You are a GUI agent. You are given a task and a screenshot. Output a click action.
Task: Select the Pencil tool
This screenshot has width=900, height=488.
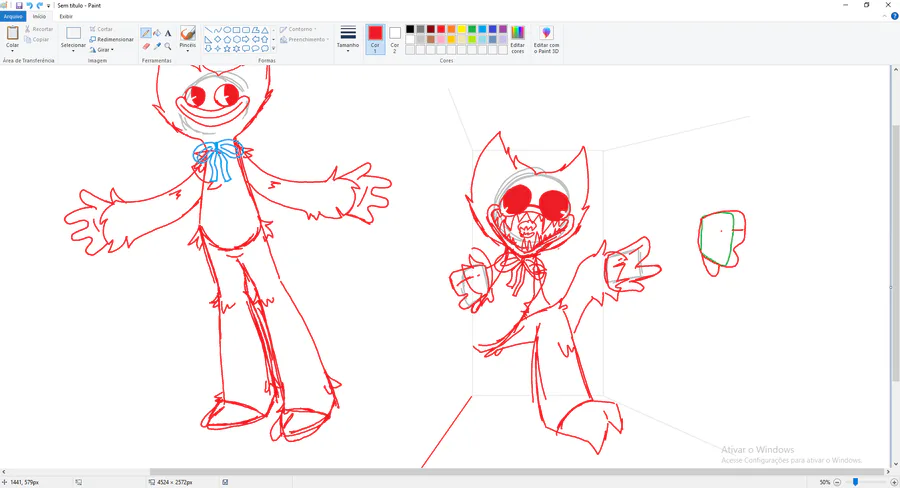coord(146,33)
